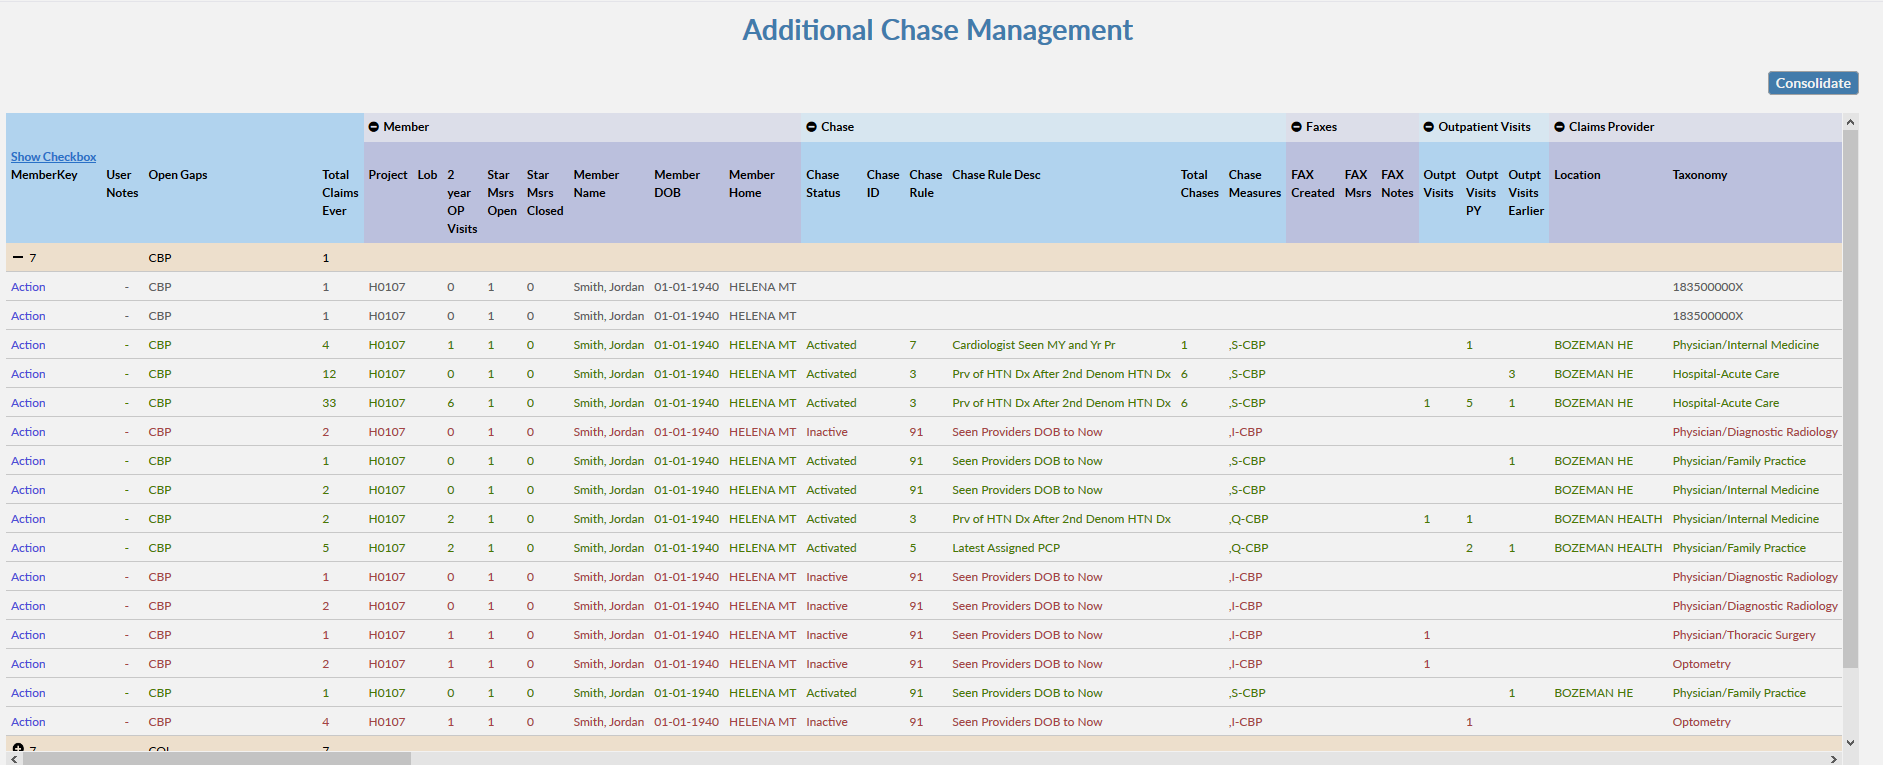
Task: Click the FAX Created column header
Action: click(1313, 184)
